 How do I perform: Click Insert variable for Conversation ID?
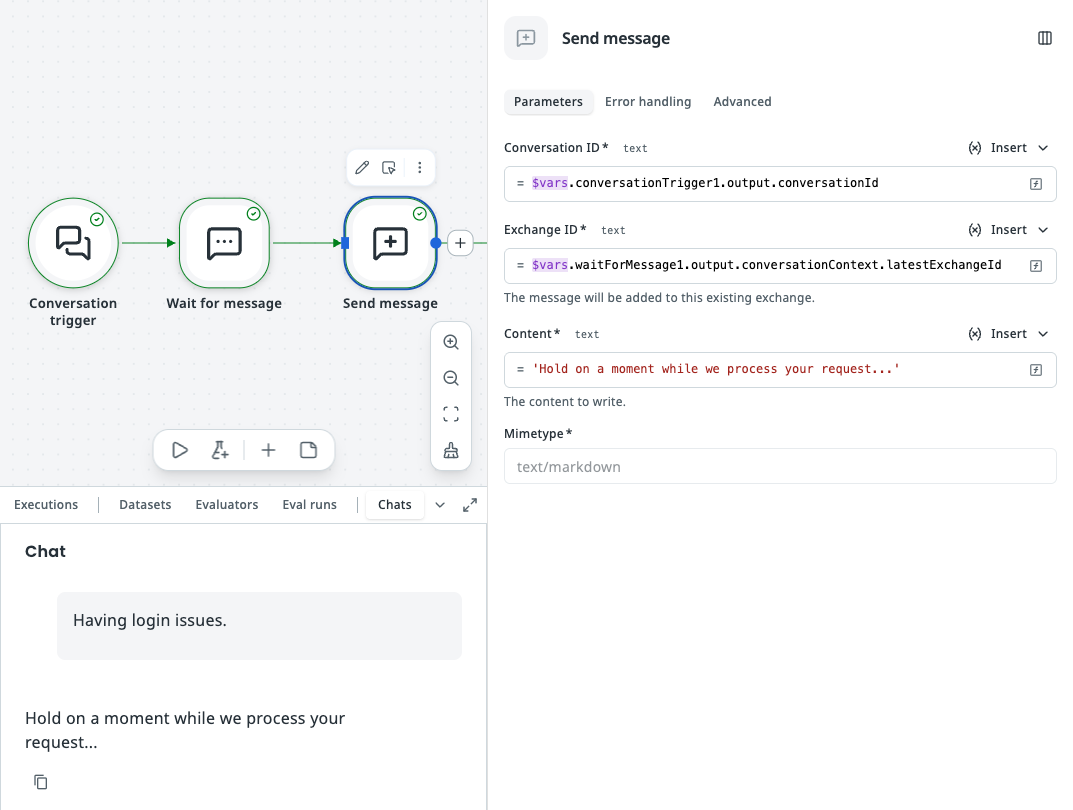[998, 148]
